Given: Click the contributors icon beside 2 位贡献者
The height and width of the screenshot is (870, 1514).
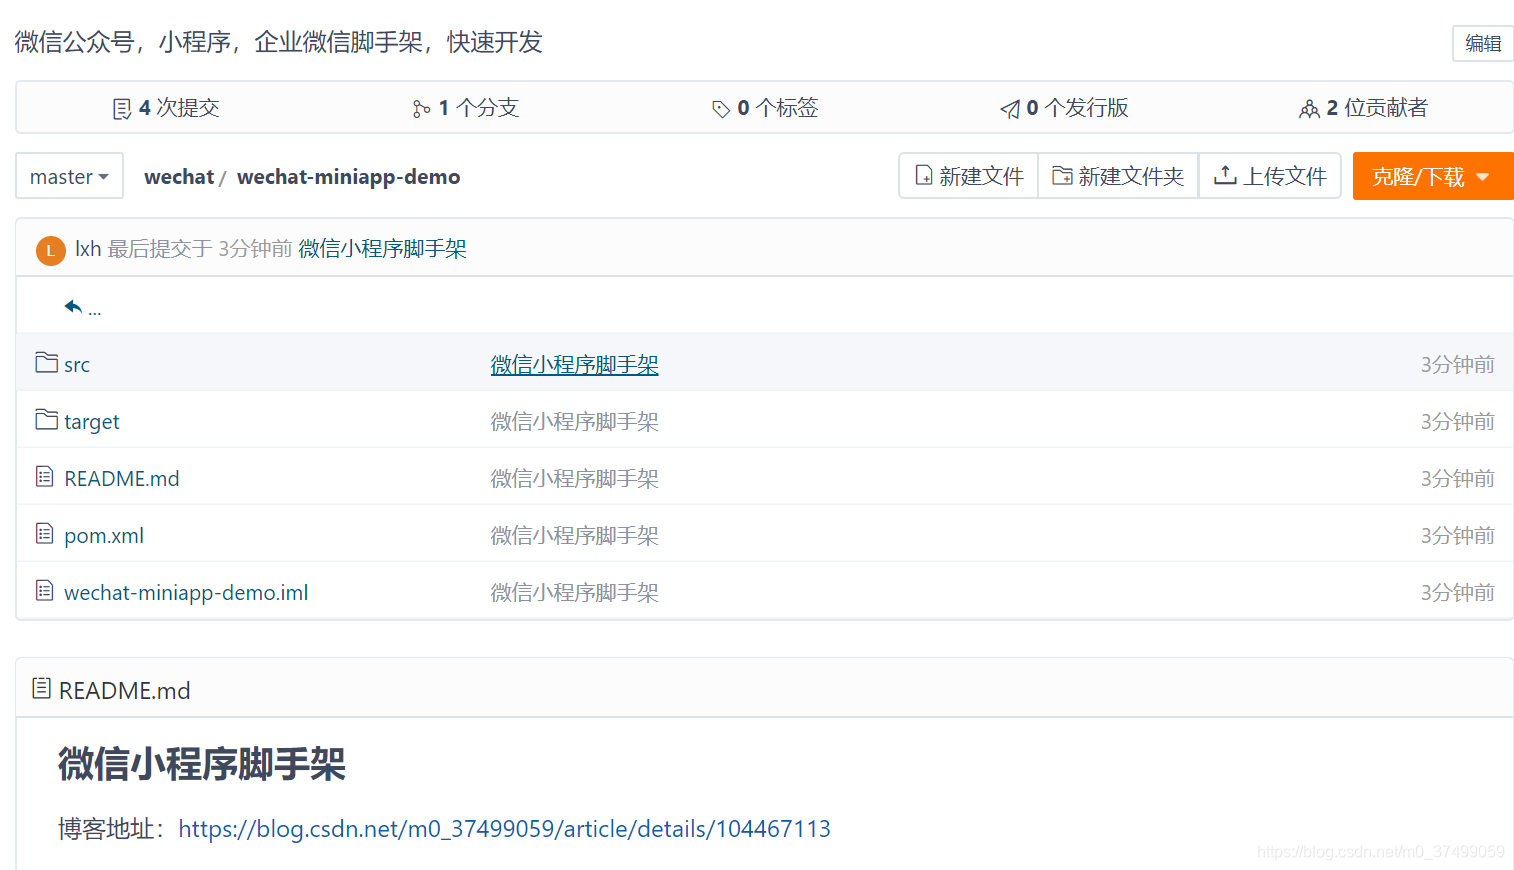Looking at the screenshot, I should pyautogui.click(x=1309, y=109).
